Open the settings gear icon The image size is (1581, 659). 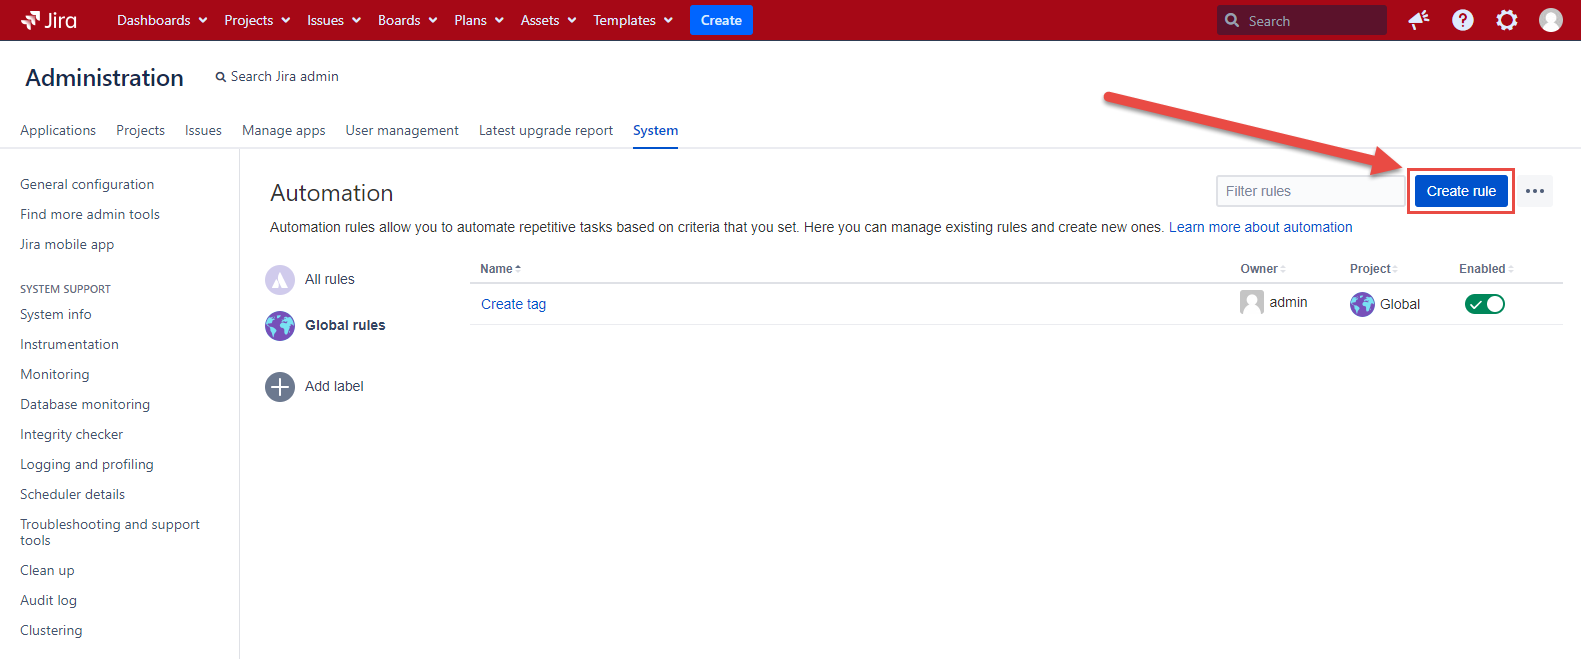click(1506, 20)
